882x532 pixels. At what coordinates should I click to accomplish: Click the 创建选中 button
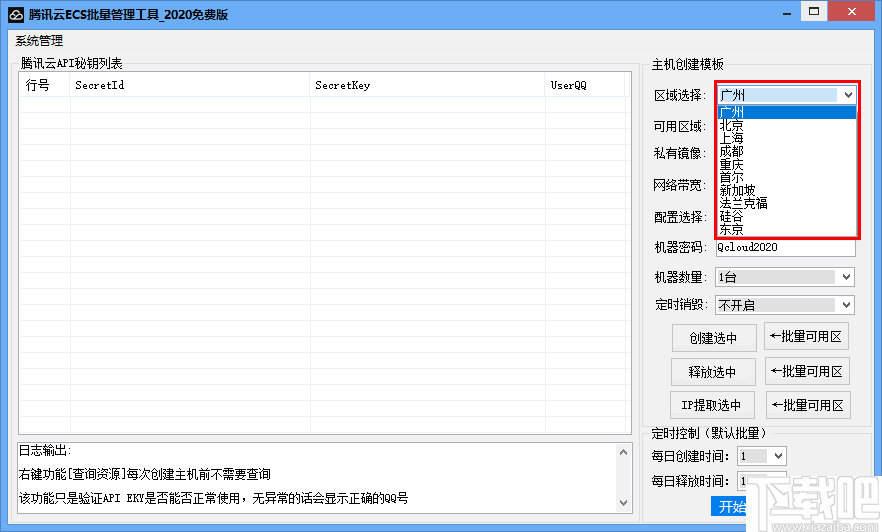(x=714, y=338)
